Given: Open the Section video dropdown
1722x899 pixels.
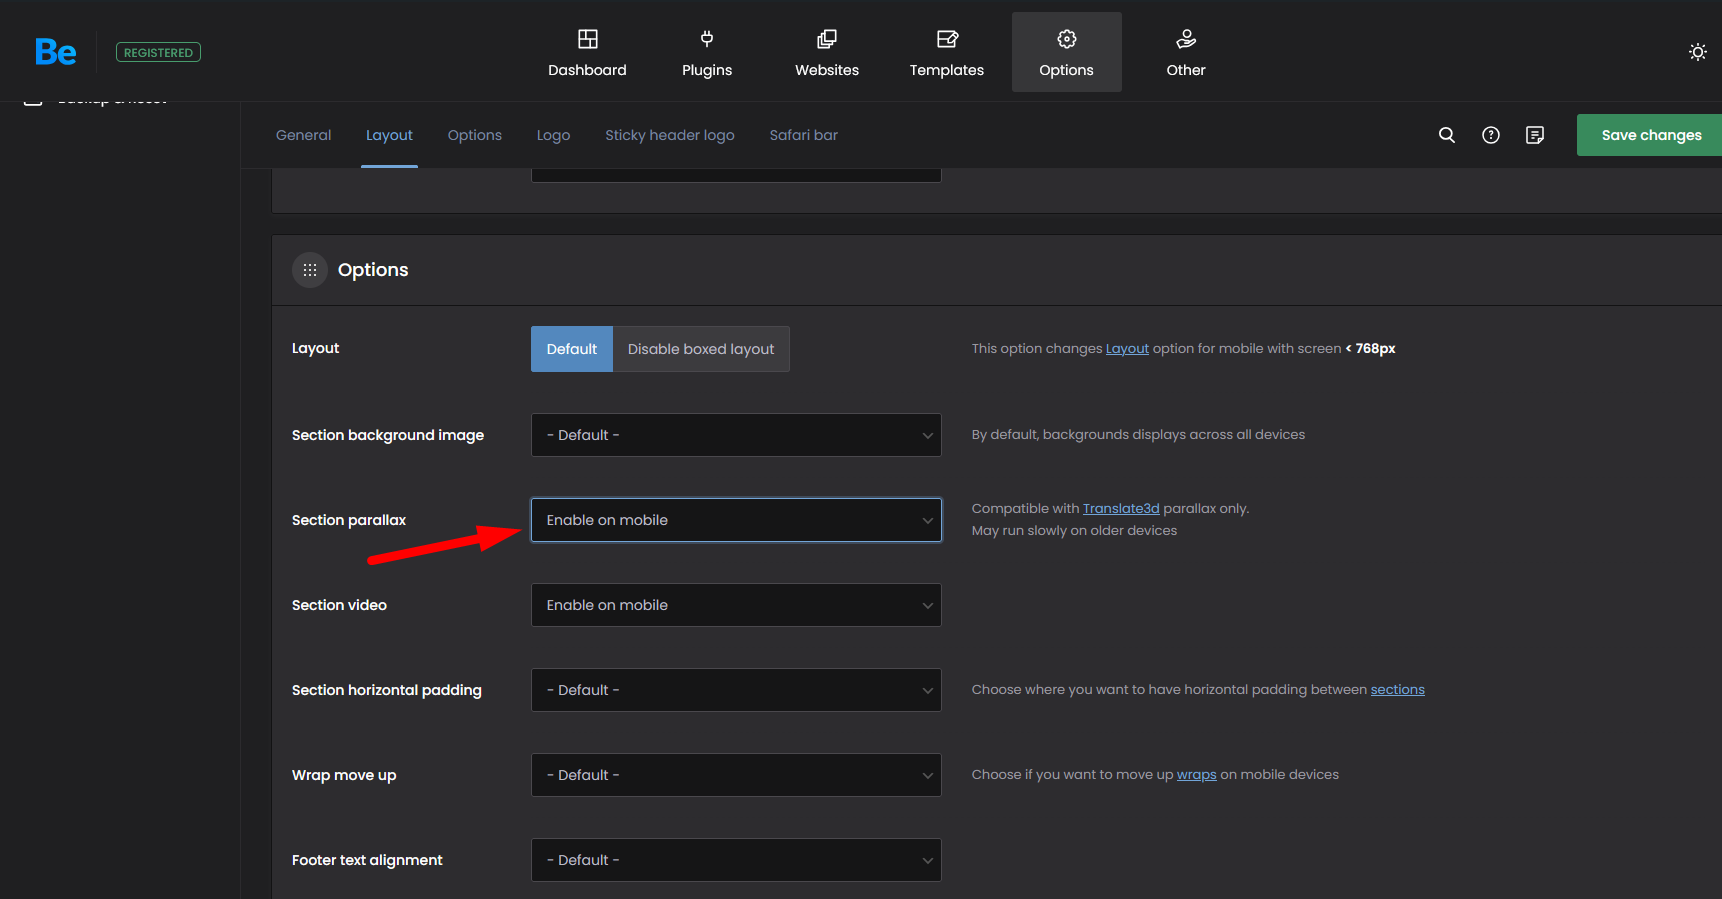Looking at the screenshot, I should [736, 605].
